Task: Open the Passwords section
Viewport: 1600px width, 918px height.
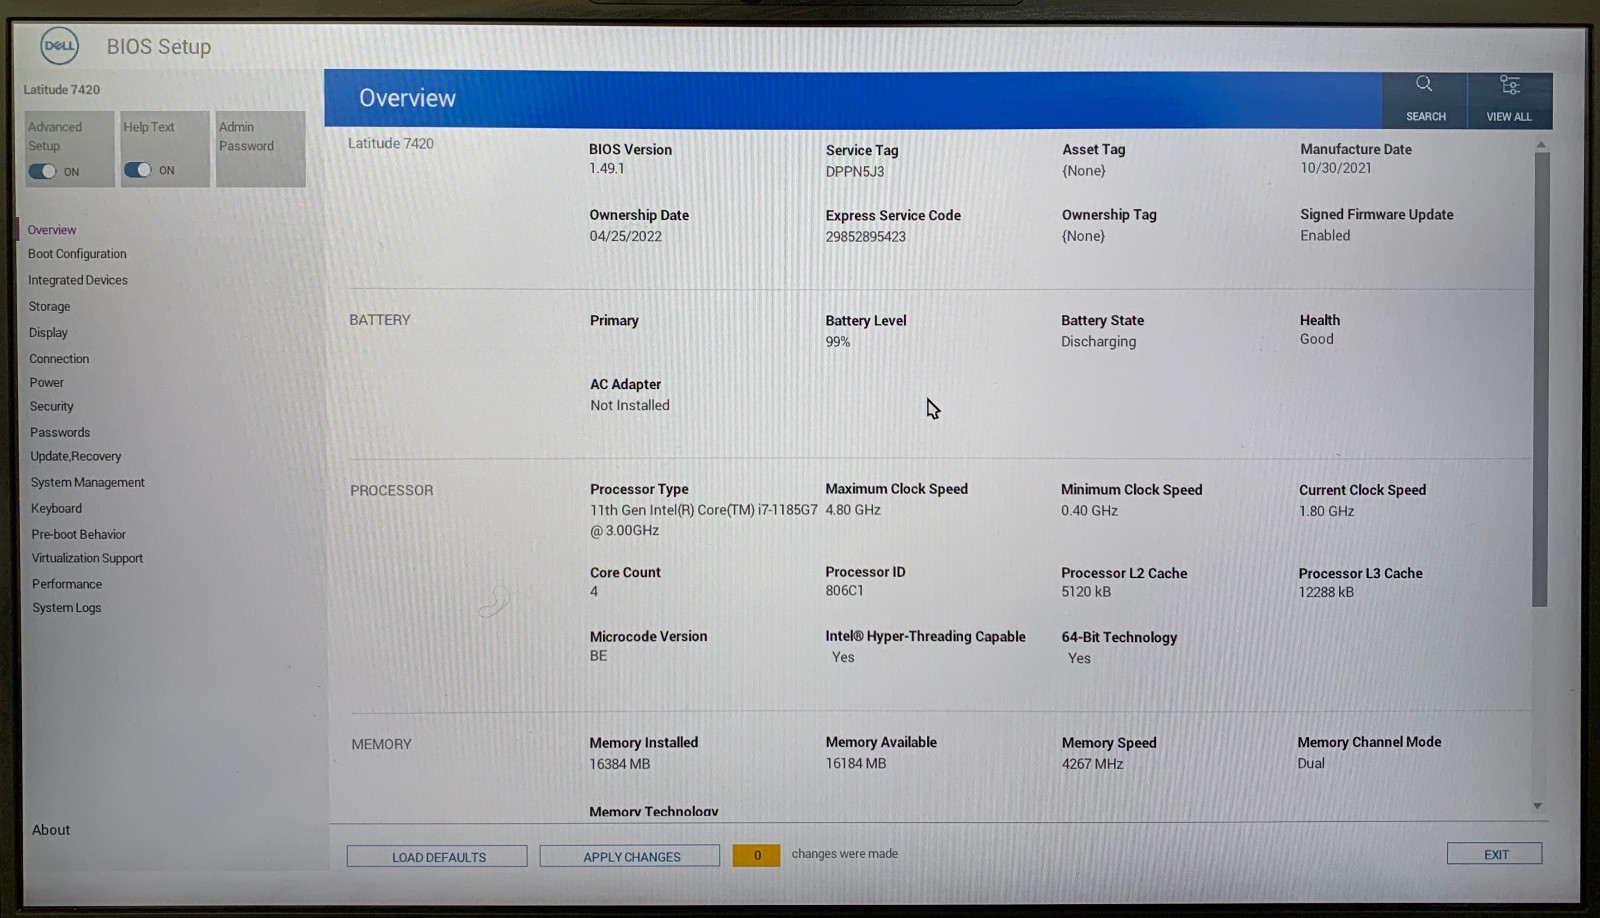Action: tap(60, 432)
